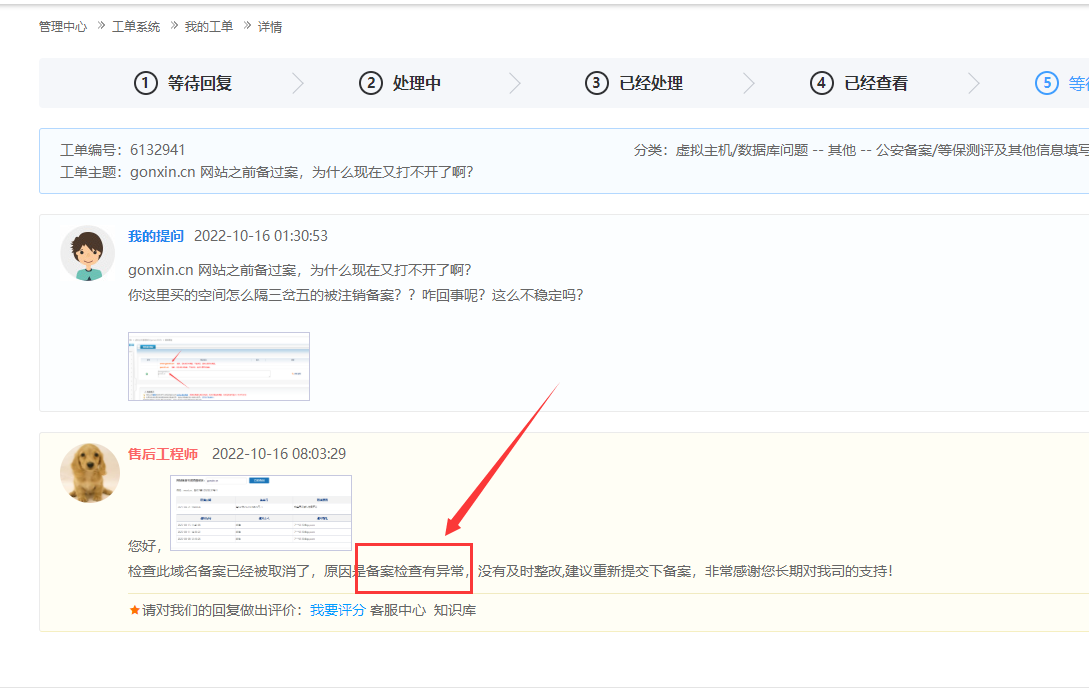Viewport: 1089px width, 689px height.
Task: Click the 我的提问 author name
Action: (156, 236)
